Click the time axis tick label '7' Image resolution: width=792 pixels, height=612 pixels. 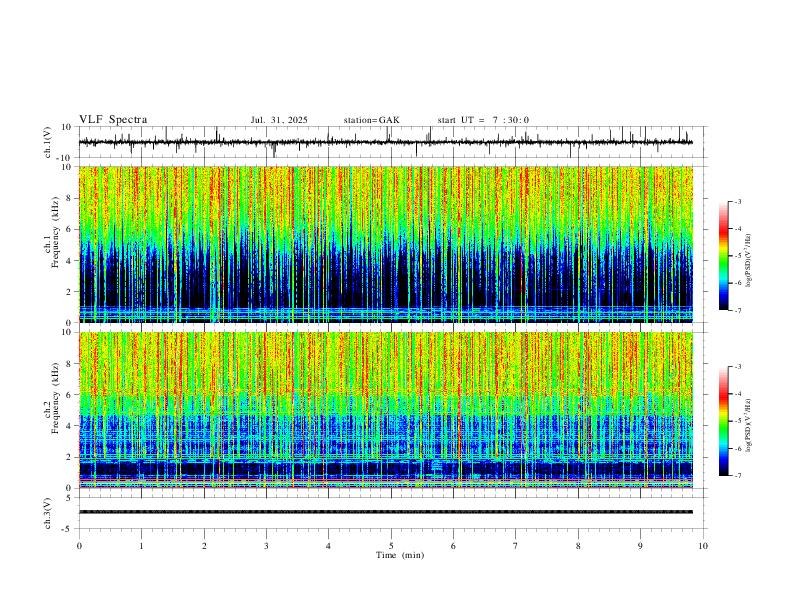(x=516, y=546)
